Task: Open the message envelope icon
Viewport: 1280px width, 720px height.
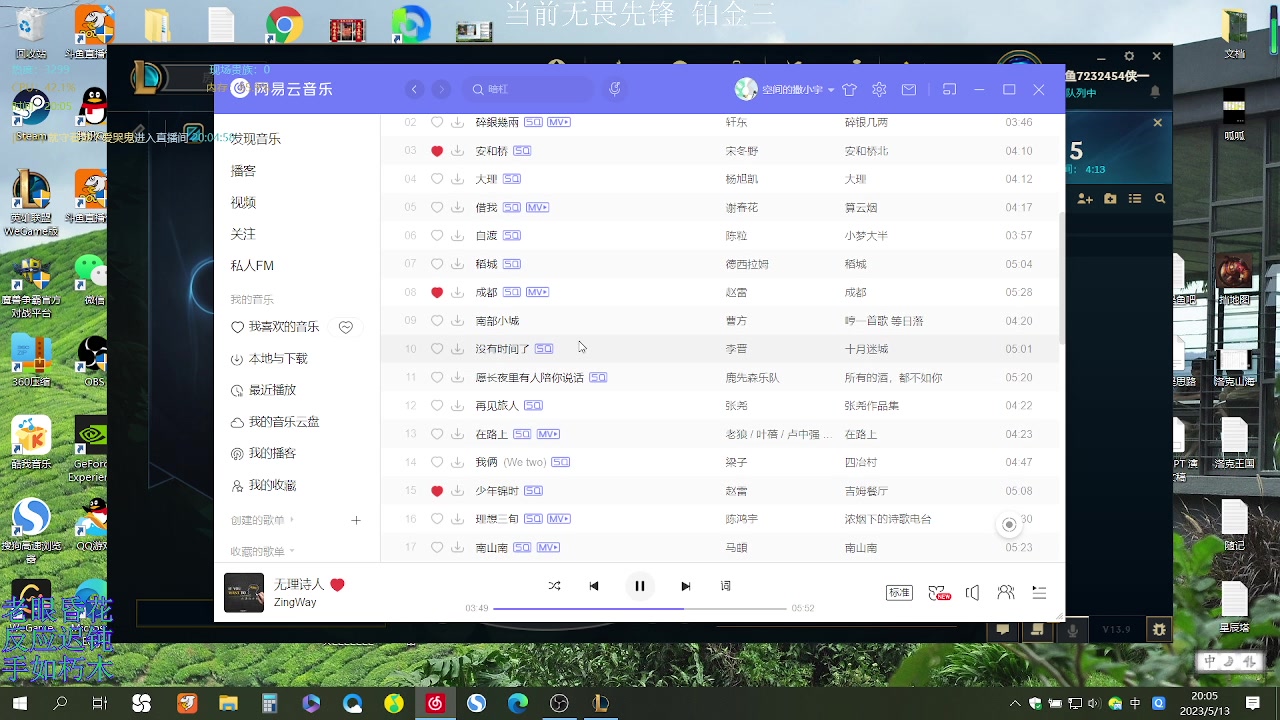Action: (908, 89)
